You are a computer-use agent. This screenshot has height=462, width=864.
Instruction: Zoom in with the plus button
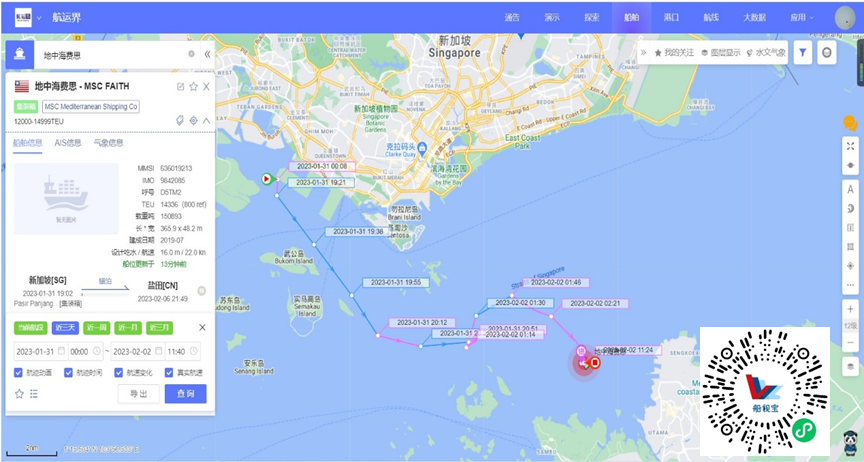pyautogui.click(x=850, y=309)
